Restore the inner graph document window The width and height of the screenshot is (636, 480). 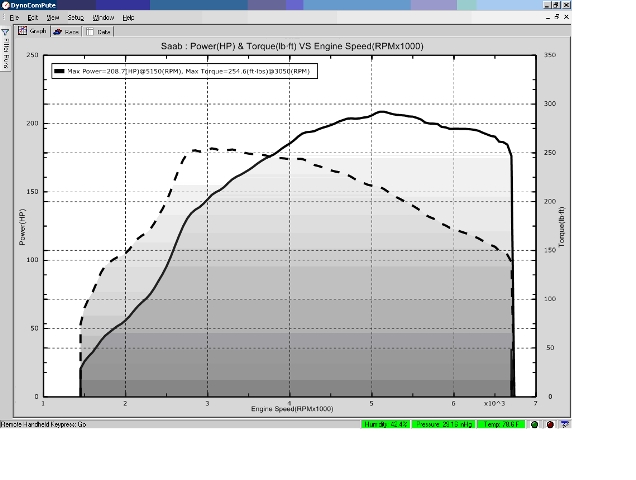[x=556, y=17]
